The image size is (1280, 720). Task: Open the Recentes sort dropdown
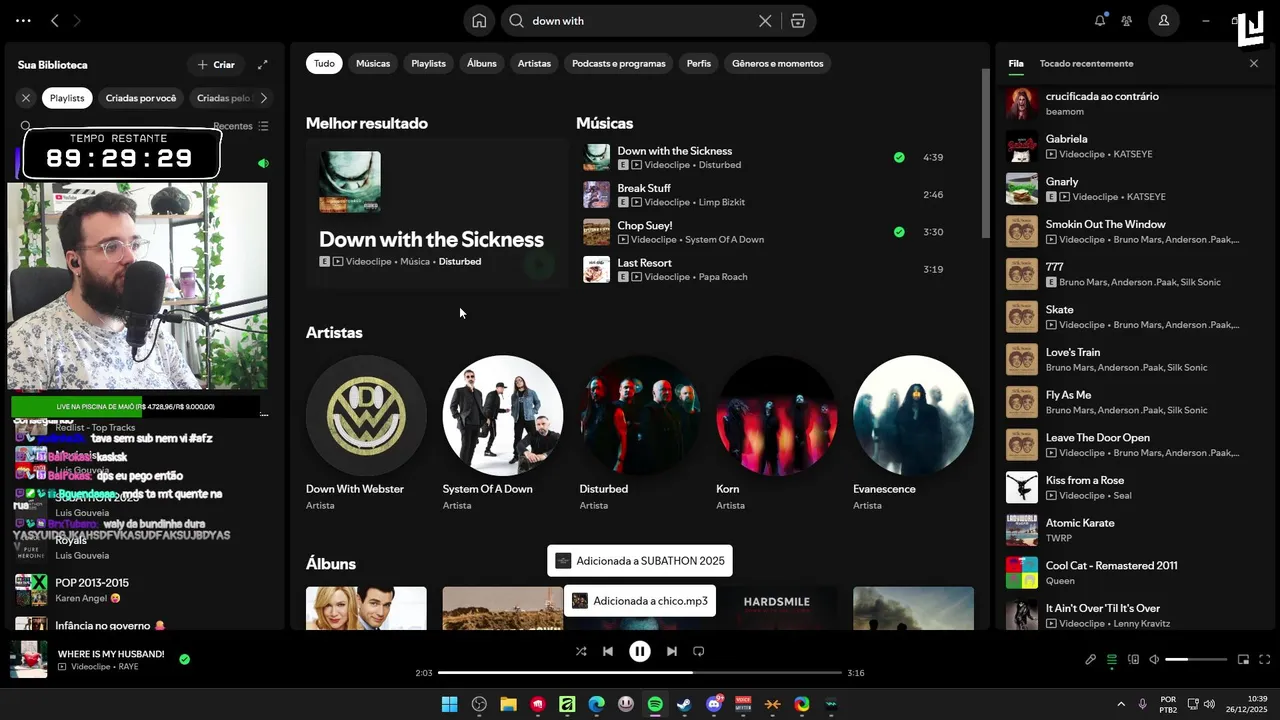[x=241, y=126]
